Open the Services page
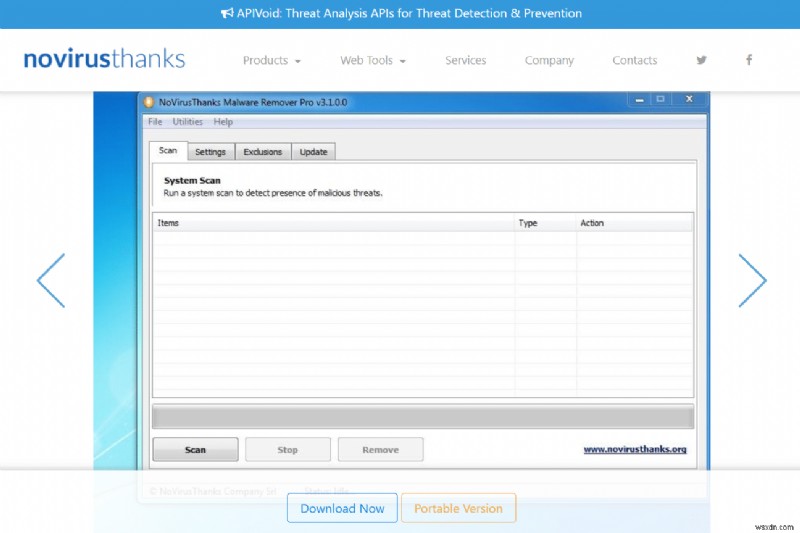The height and width of the screenshot is (533, 800). pyautogui.click(x=465, y=60)
